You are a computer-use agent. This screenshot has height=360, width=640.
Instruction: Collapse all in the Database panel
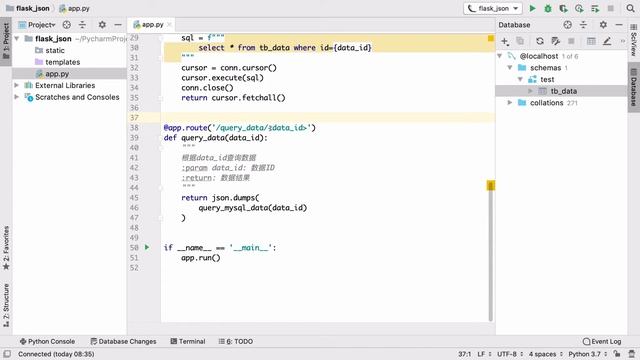point(583,25)
